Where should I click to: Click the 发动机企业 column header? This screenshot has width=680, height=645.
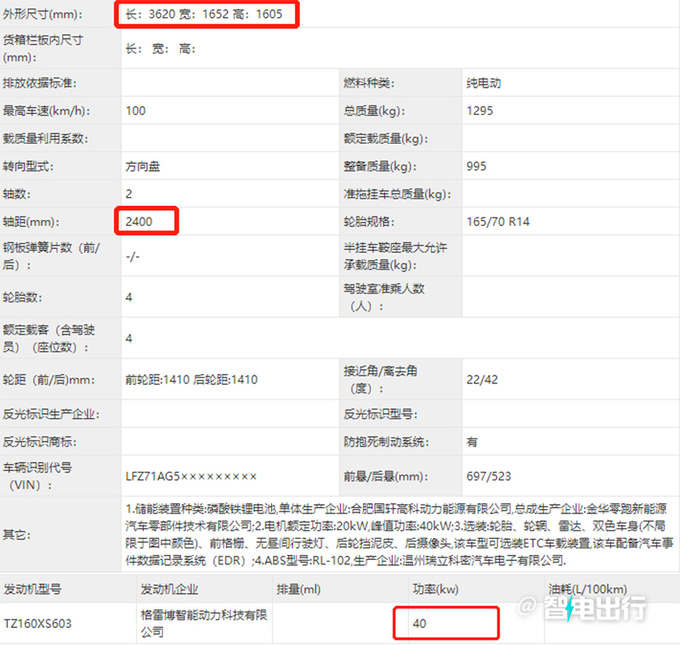(x=169, y=589)
